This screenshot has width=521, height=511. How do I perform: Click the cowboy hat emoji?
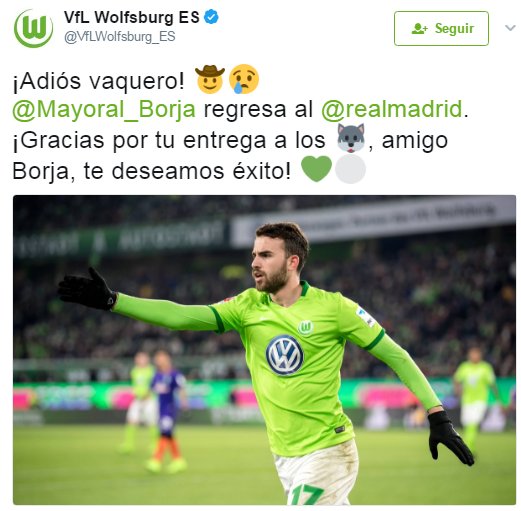[210, 79]
